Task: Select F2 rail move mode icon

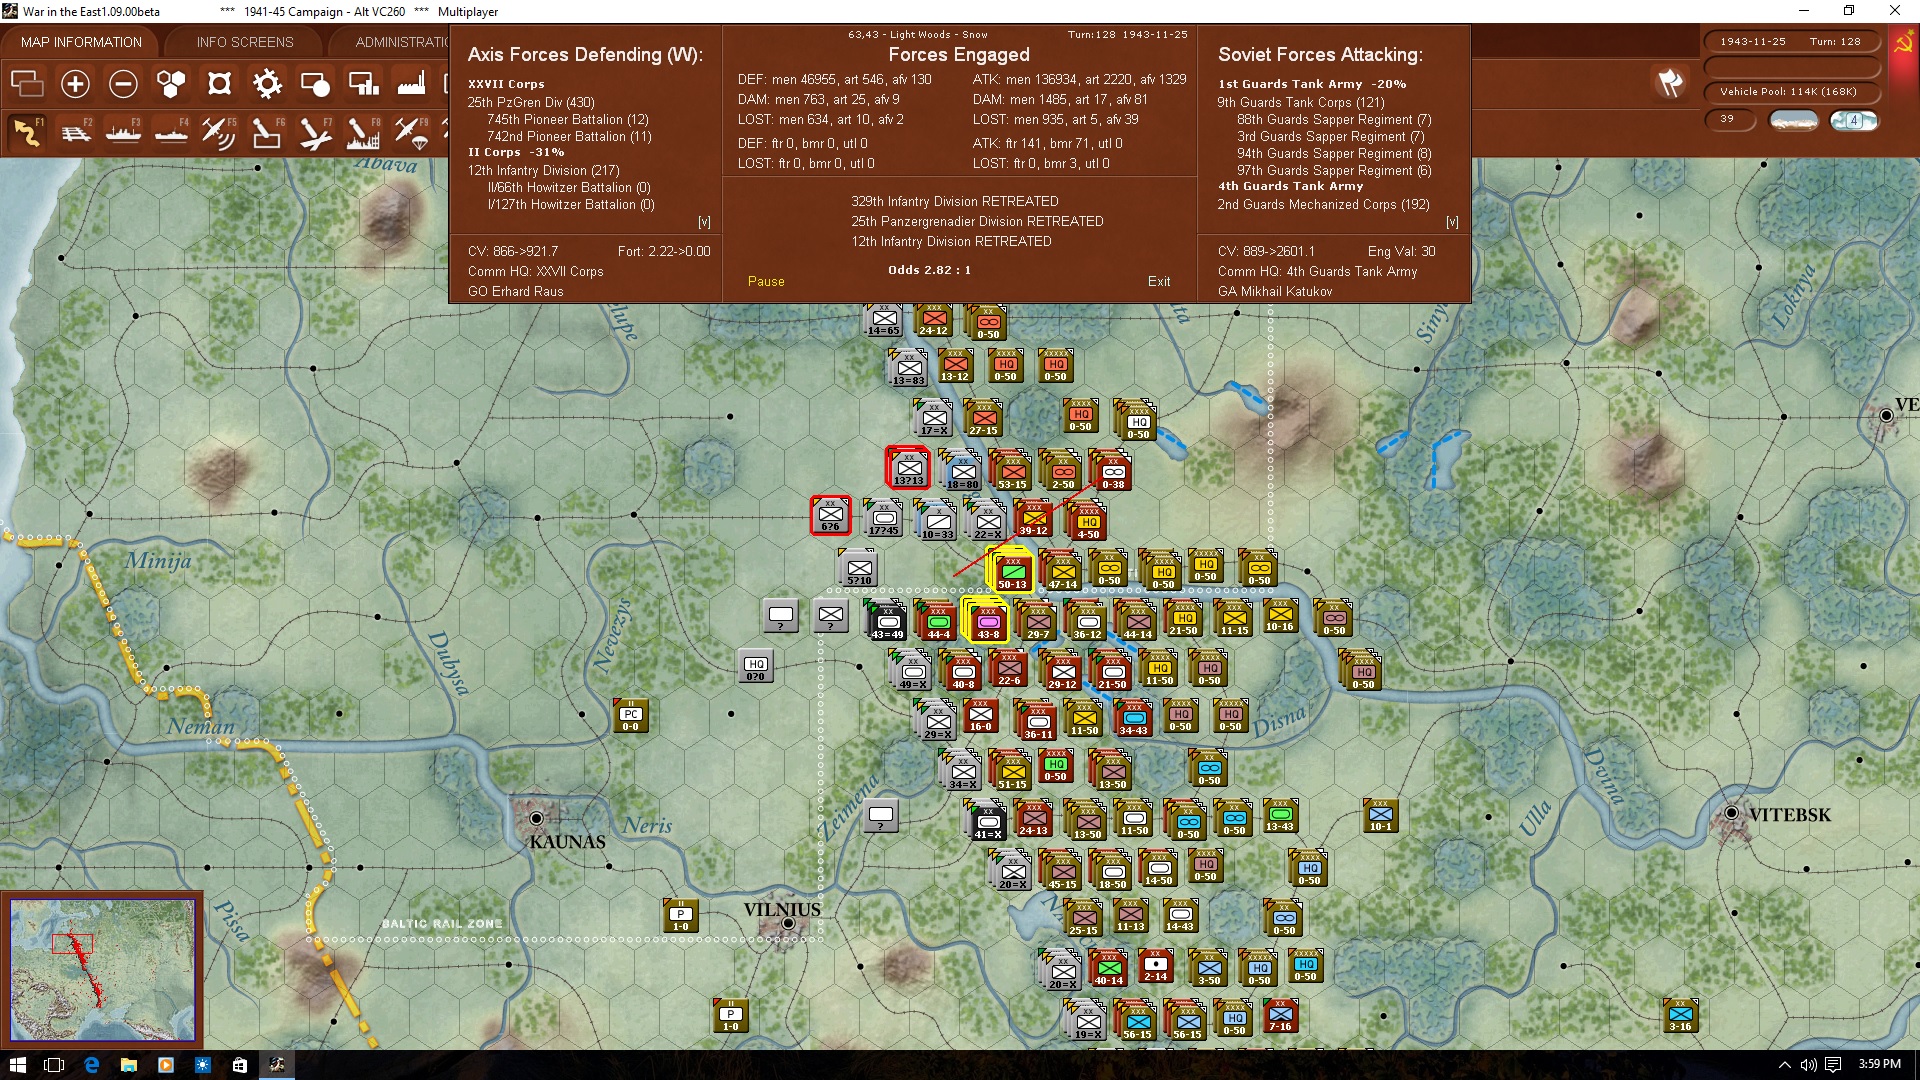Action: [75, 132]
